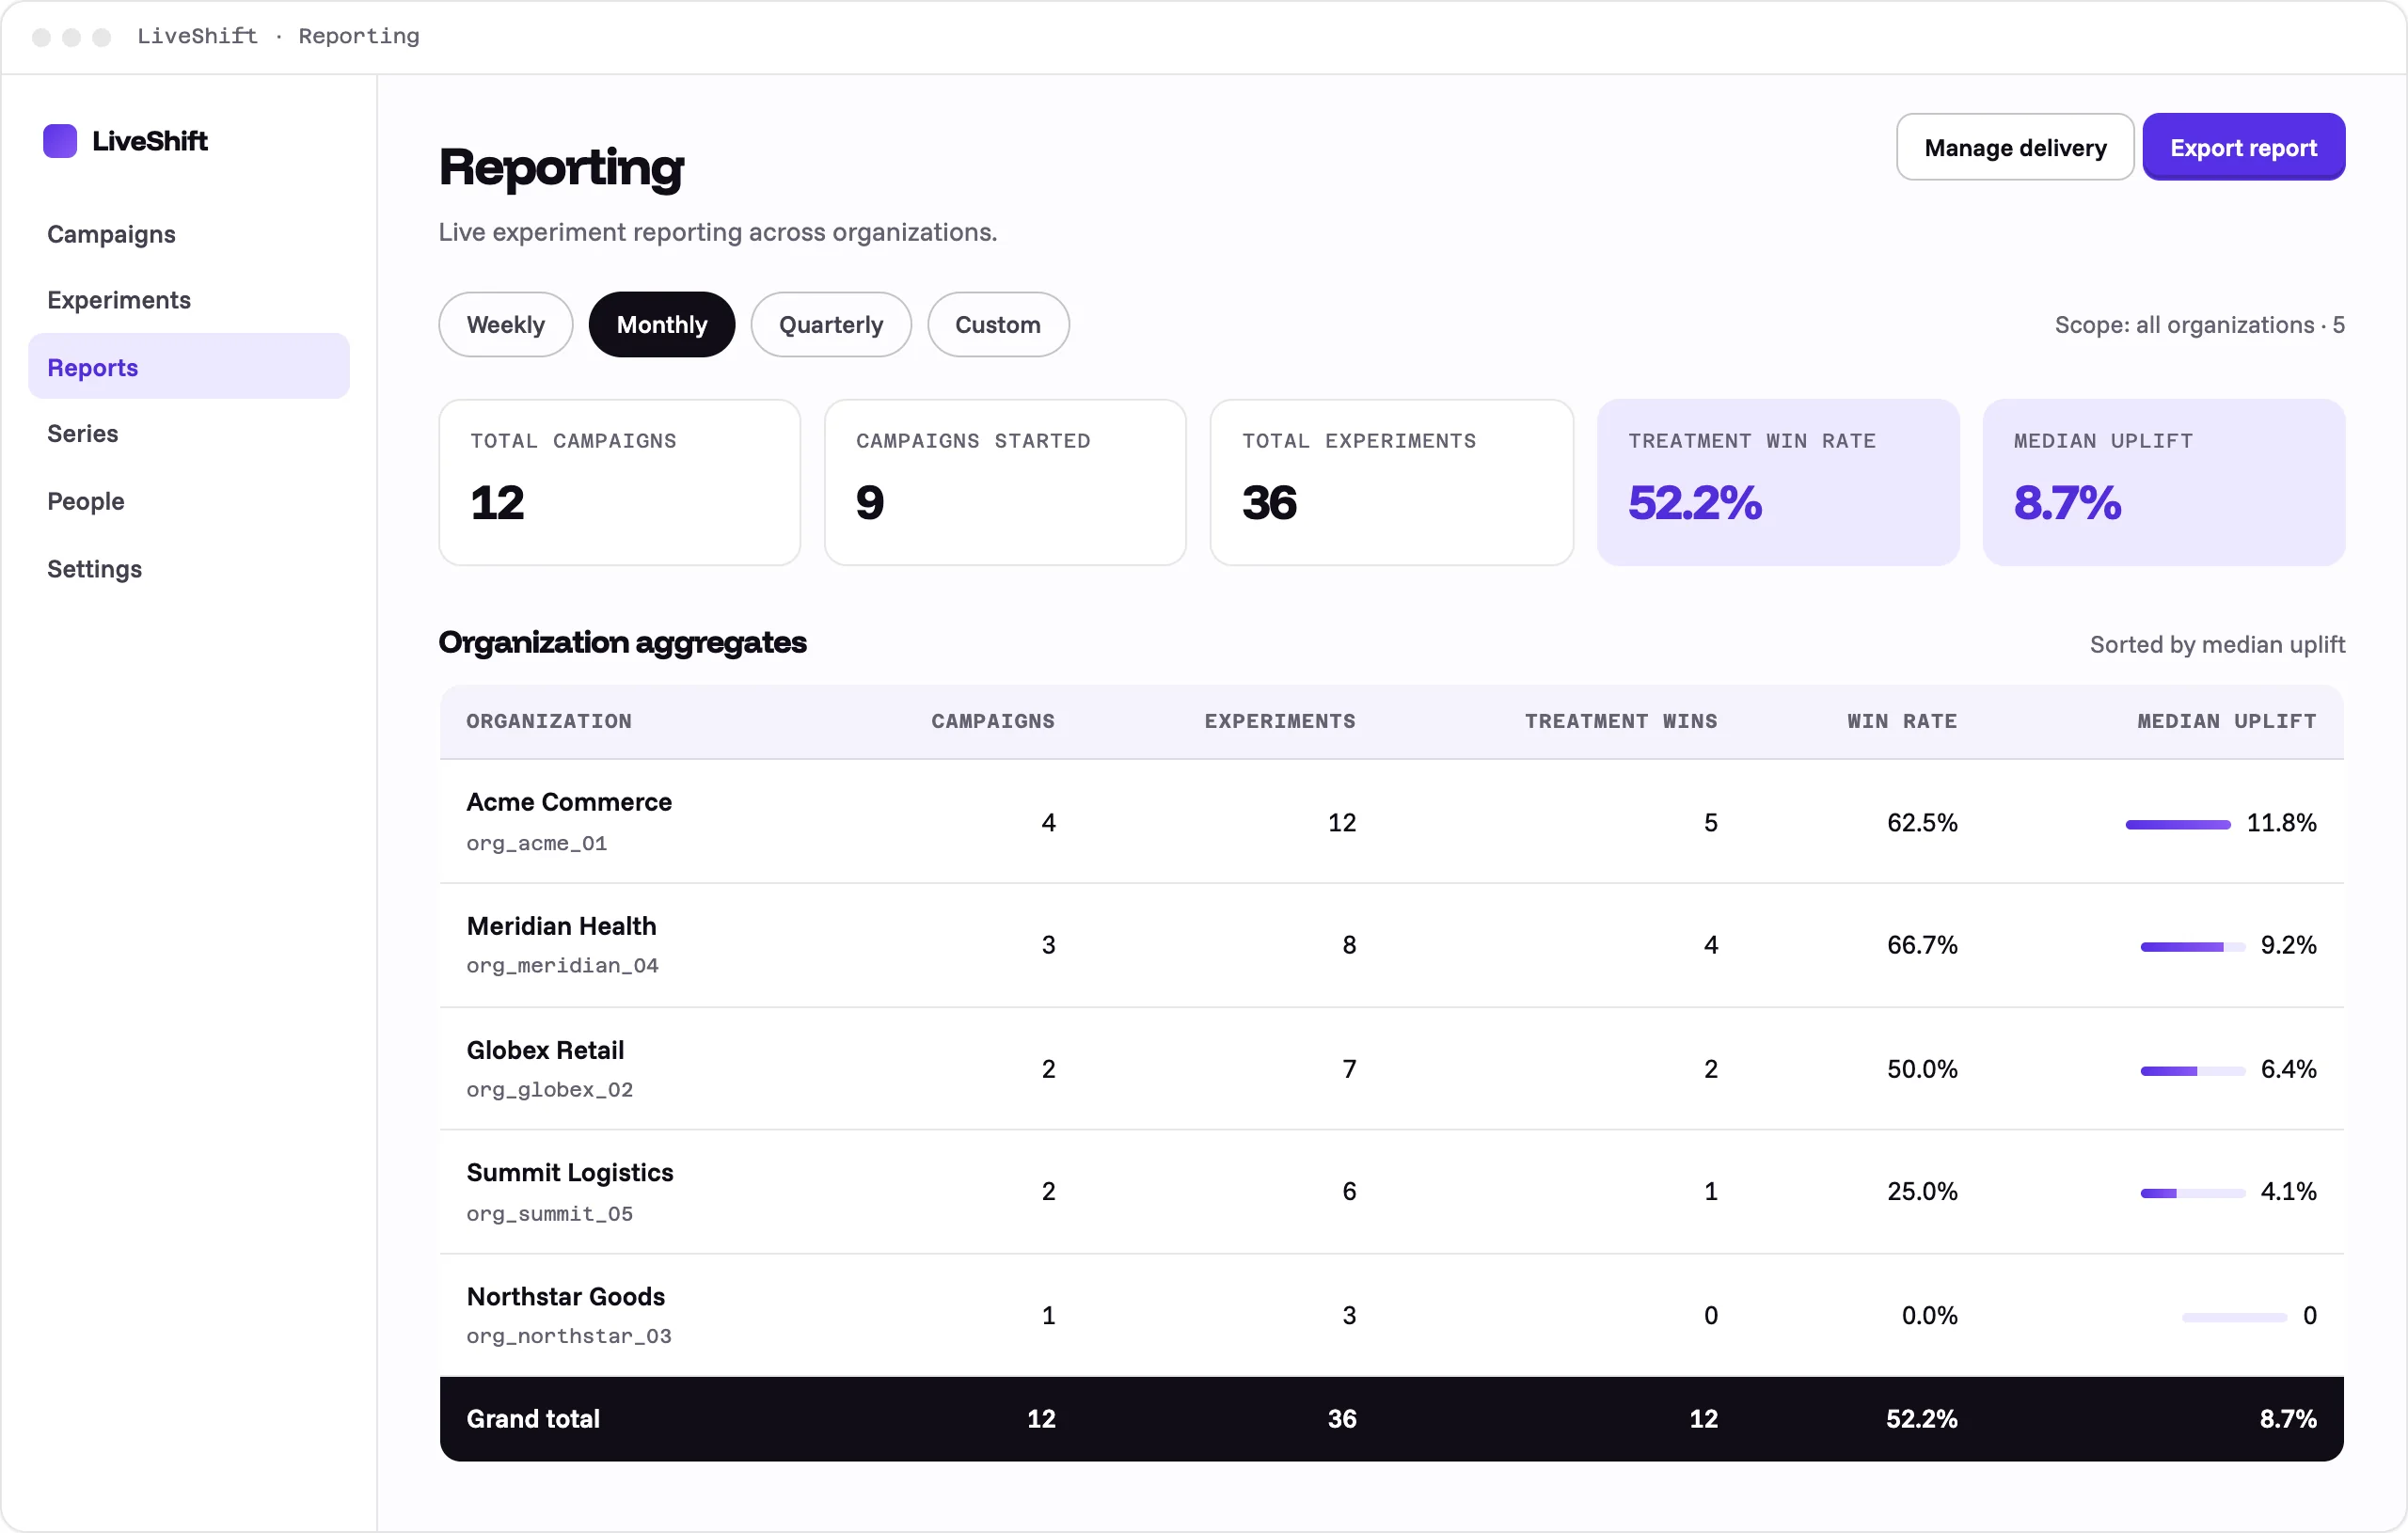Viewport: 2408px width, 1533px height.
Task: Click the 62.5% win rate for Acme
Action: (1922, 823)
